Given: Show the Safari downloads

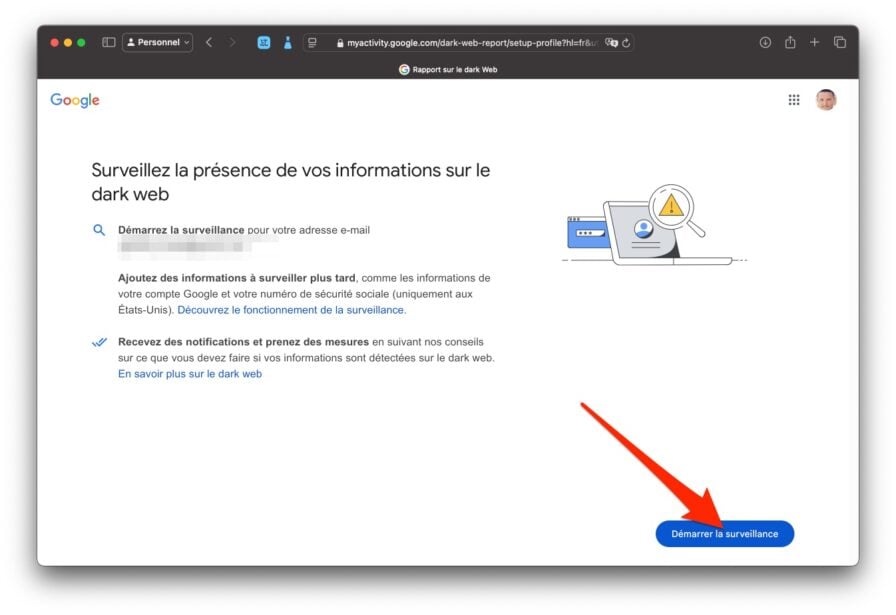Looking at the screenshot, I should pyautogui.click(x=765, y=43).
